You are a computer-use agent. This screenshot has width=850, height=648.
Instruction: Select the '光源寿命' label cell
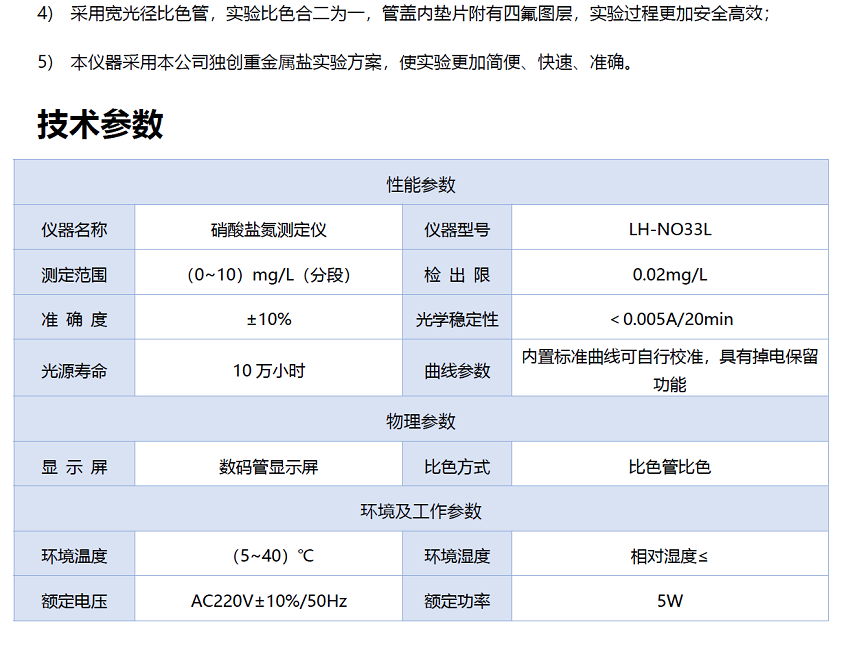(x=74, y=368)
